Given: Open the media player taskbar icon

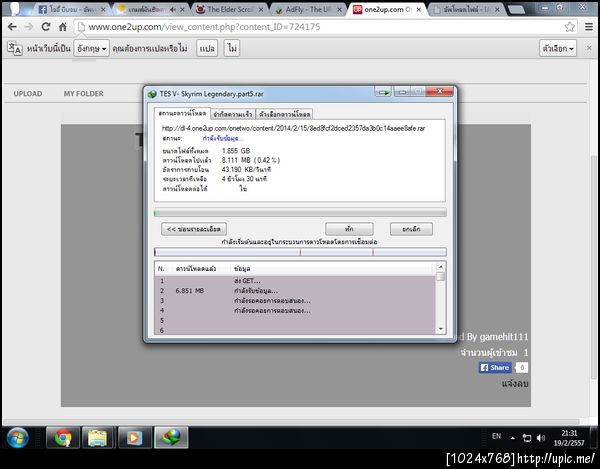Looking at the screenshot, I should click(x=134, y=438).
